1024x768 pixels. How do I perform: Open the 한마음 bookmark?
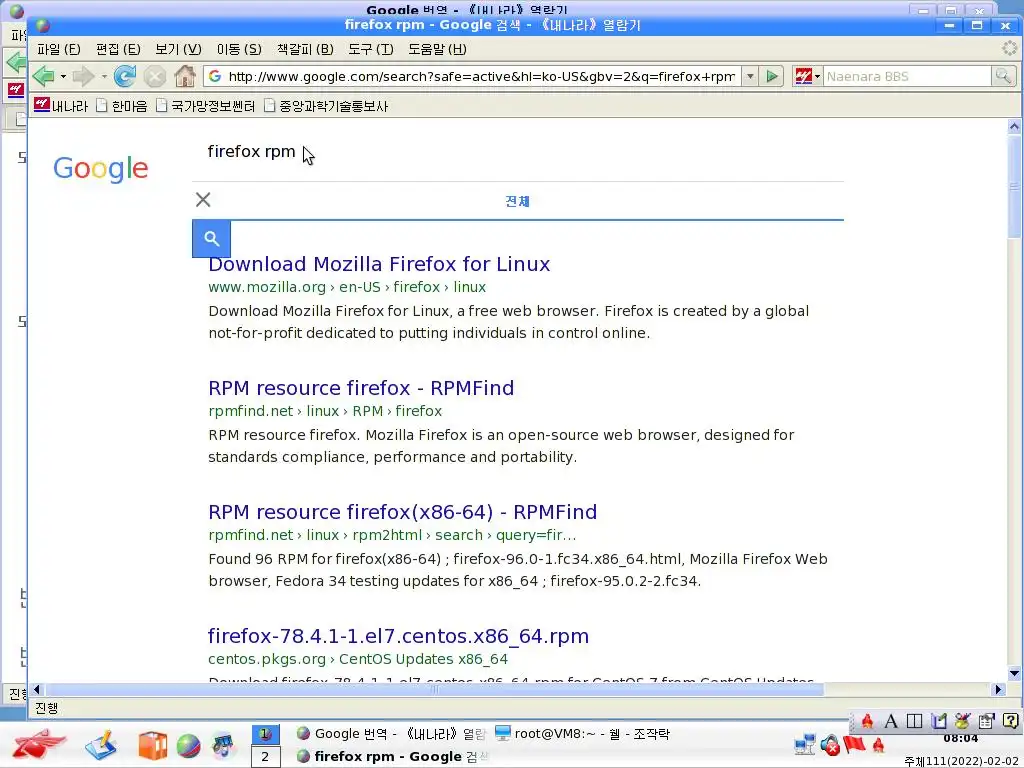[121, 106]
